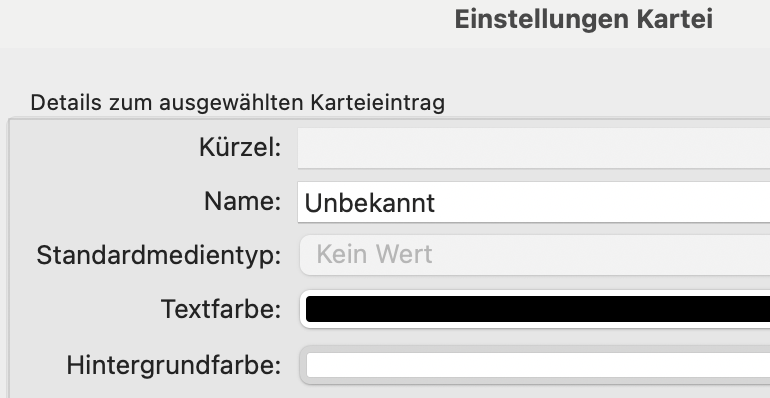Click the Einstellungen Kartei window title
770x398 pixels.
(583, 20)
